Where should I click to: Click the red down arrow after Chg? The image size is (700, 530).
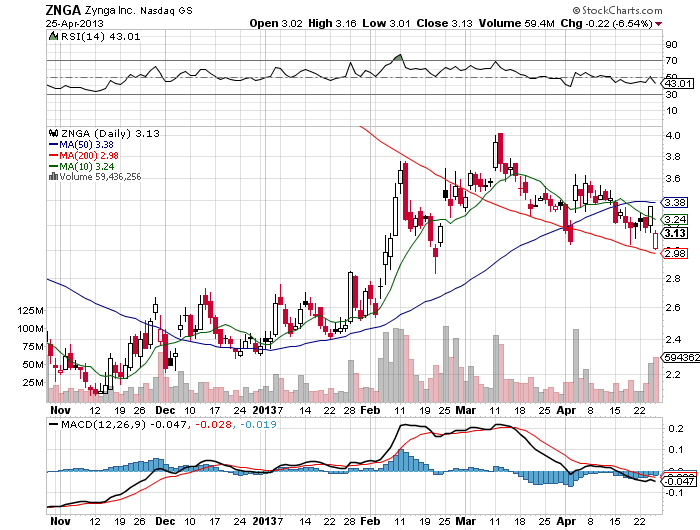pyautogui.click(x=658, y=24)
